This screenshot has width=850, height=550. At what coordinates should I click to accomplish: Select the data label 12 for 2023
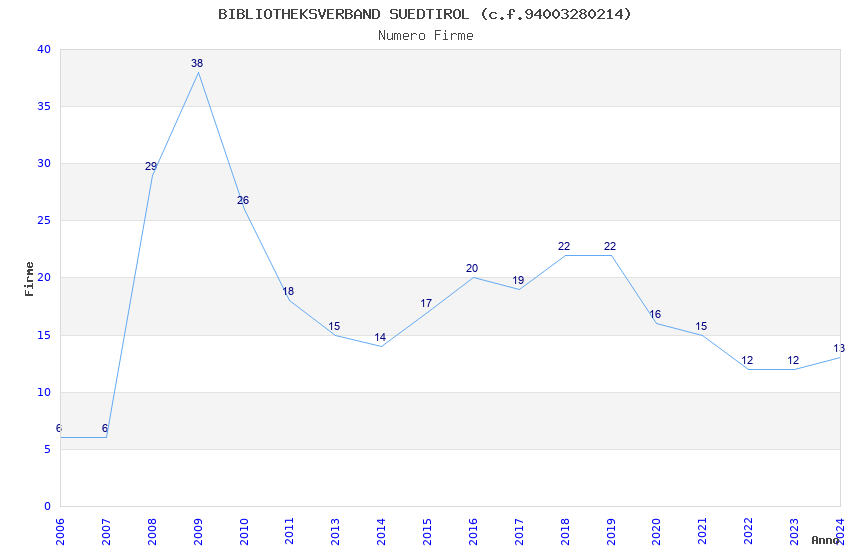[793, 360]
